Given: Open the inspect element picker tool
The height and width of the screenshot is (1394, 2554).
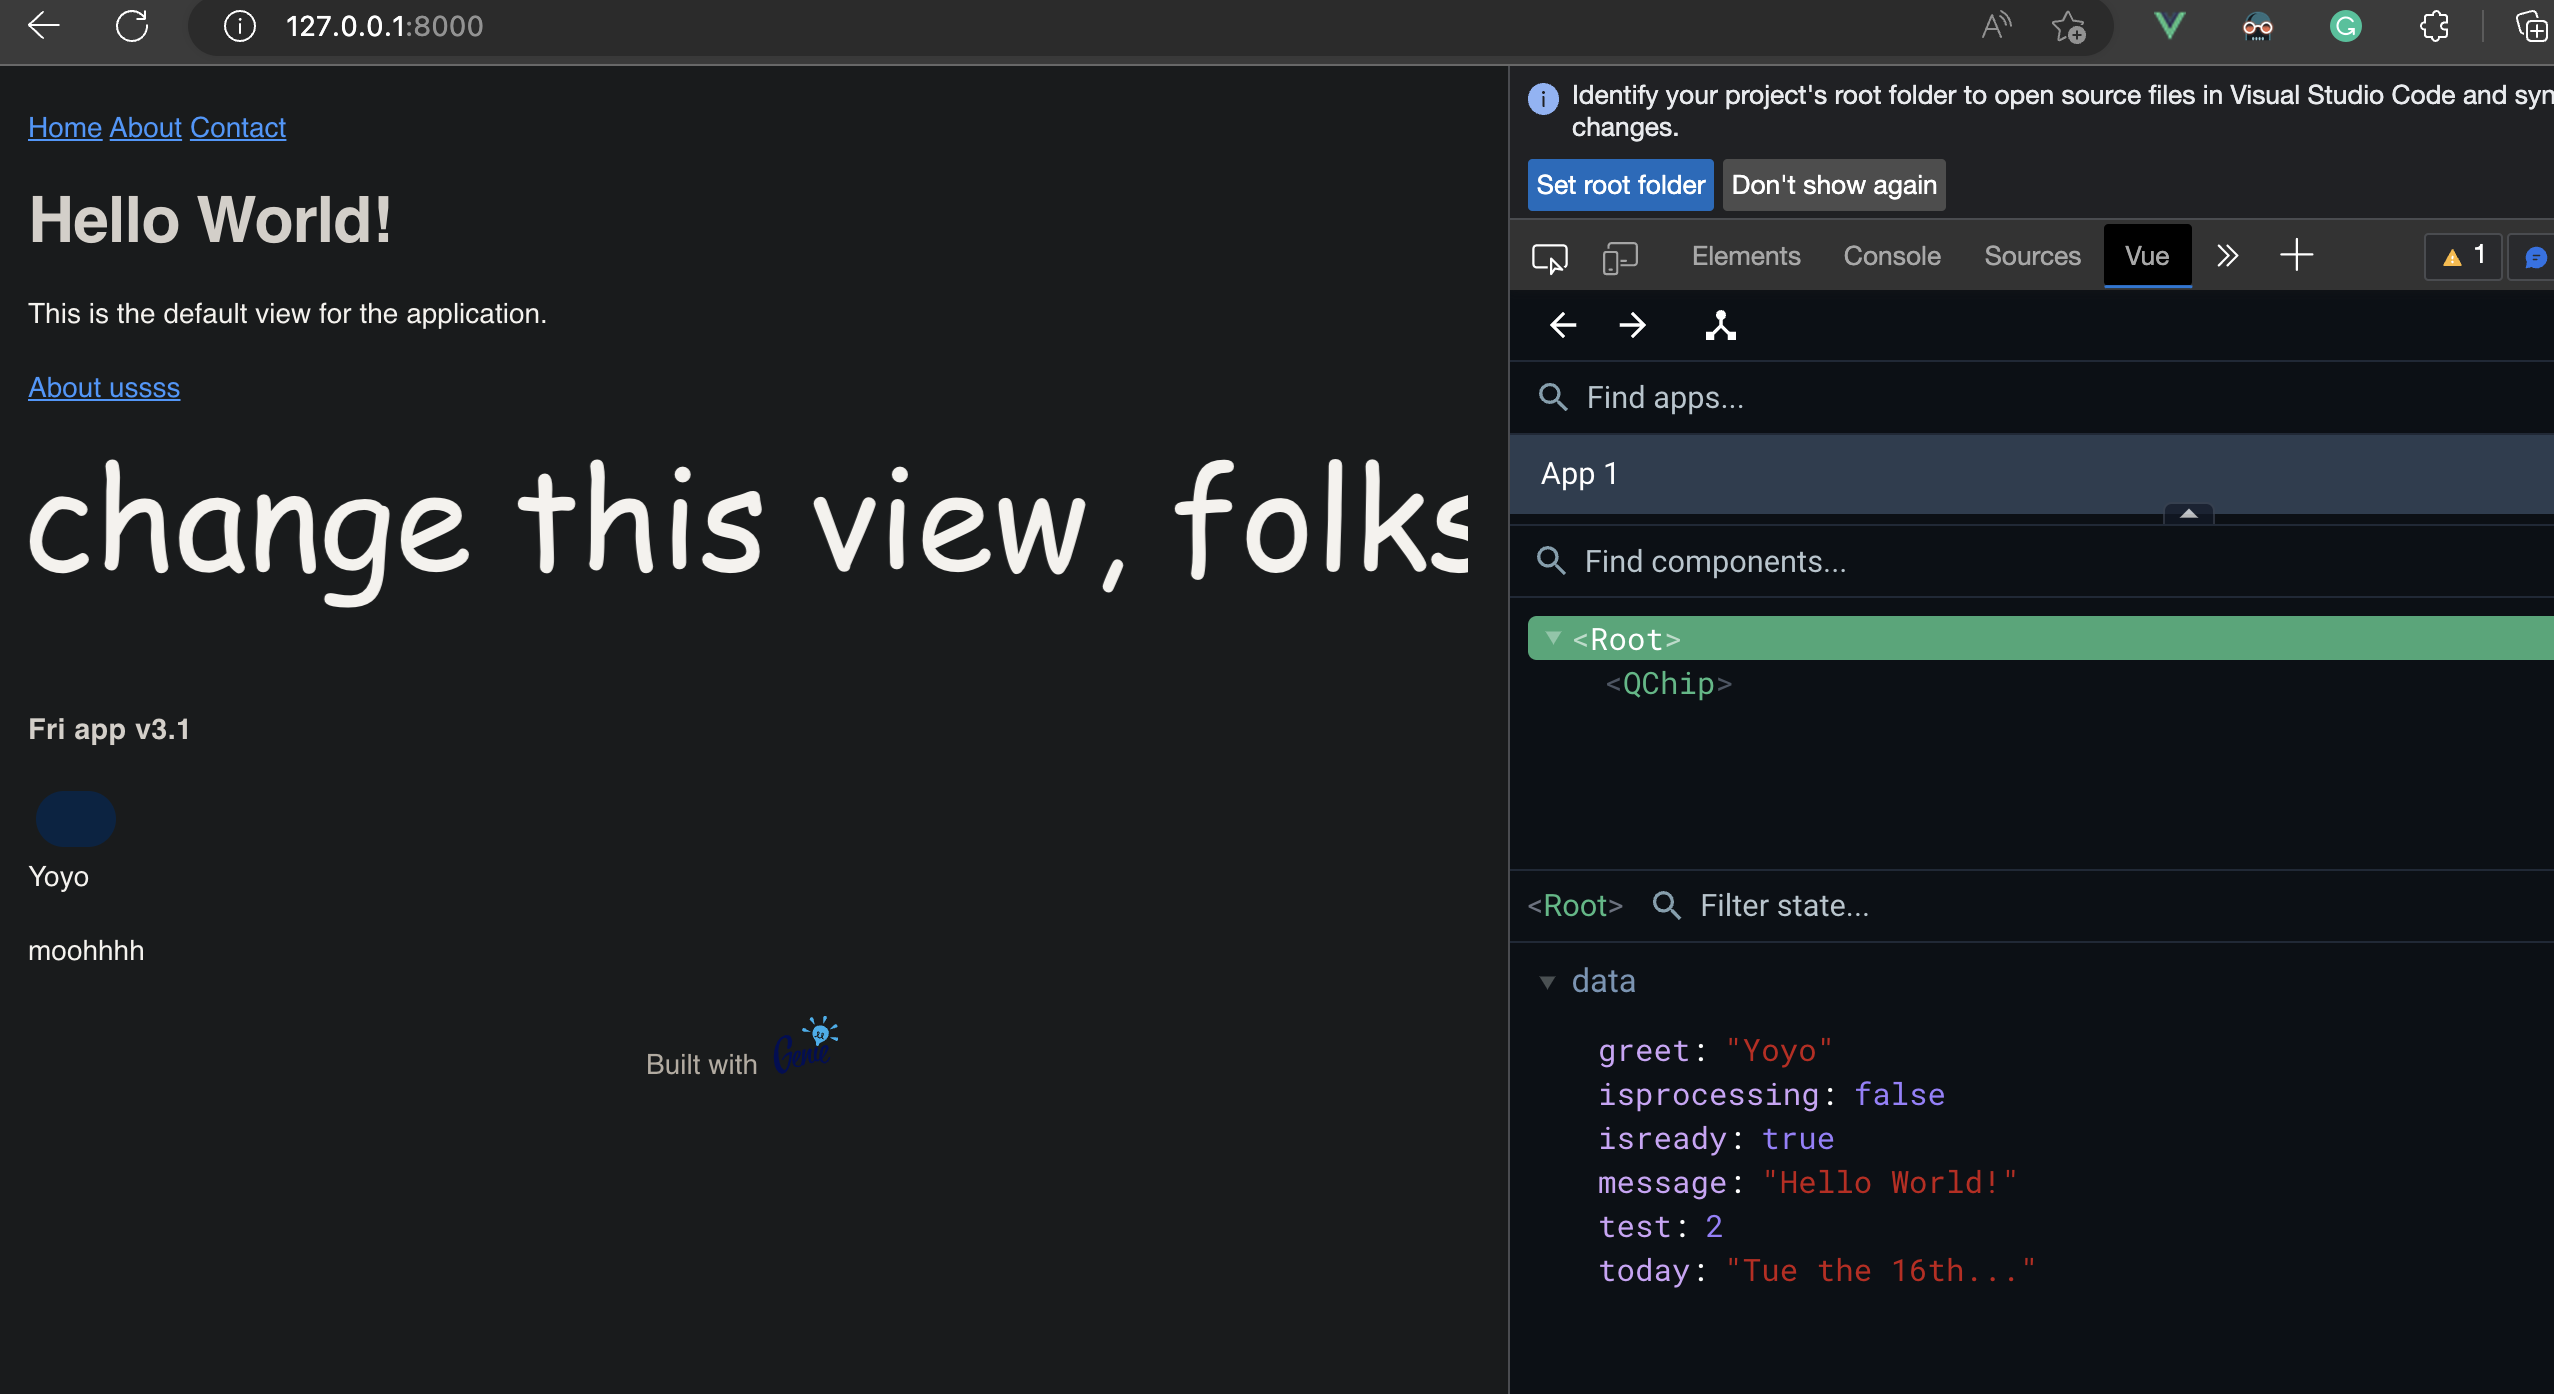Looking at the screenshot, I should (1550, 257).
